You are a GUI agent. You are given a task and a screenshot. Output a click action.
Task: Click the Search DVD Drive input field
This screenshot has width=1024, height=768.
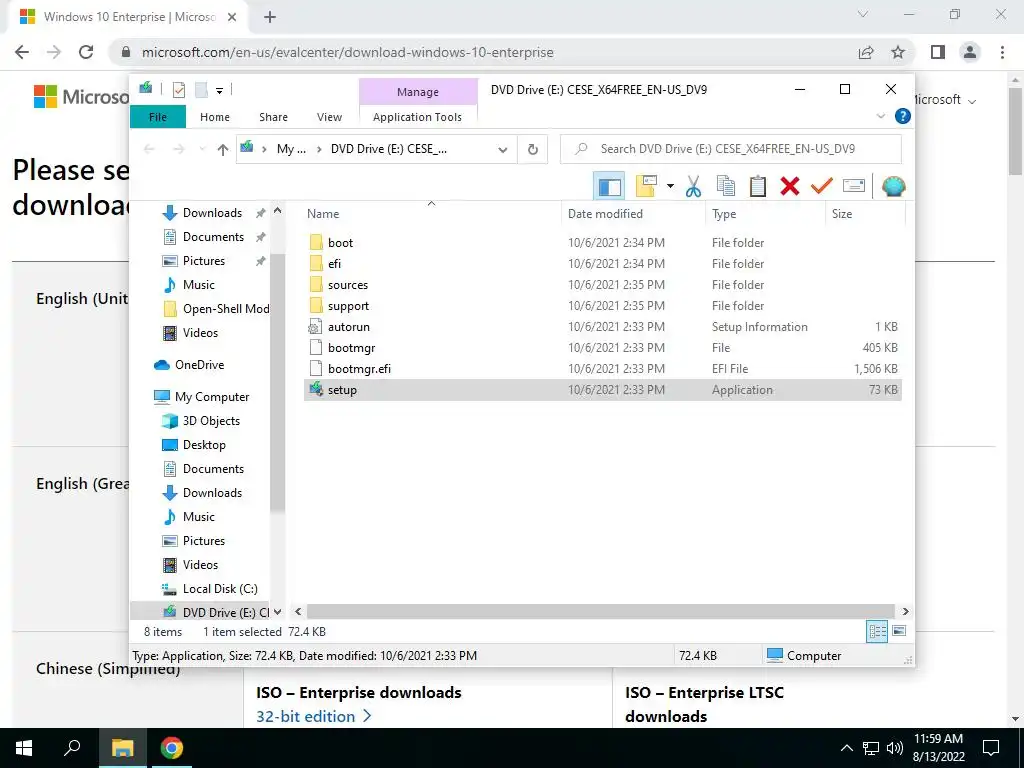(x=731, y=149)
